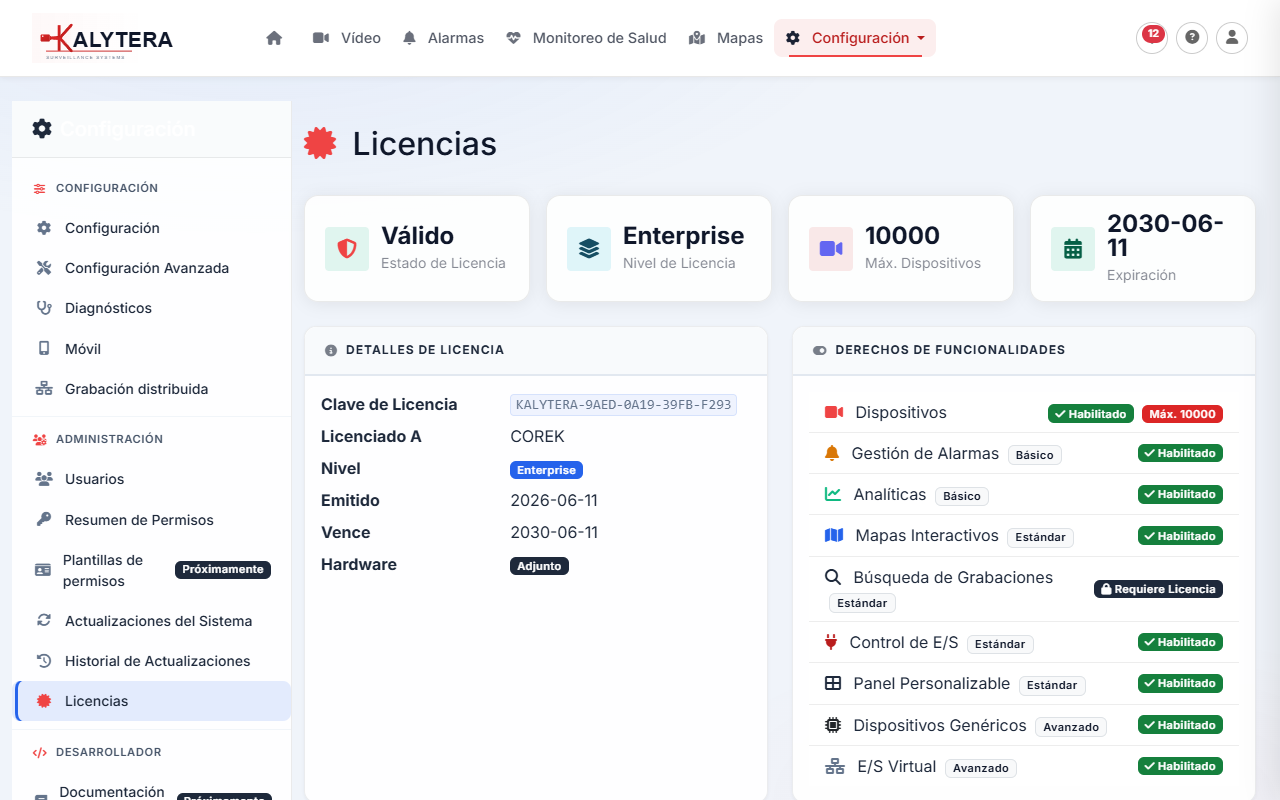The width and height of the screenshot is (1280, 800).
Task: Click the Desarrollador section heading
Action: pyautogui.click(x=109, y=752)
